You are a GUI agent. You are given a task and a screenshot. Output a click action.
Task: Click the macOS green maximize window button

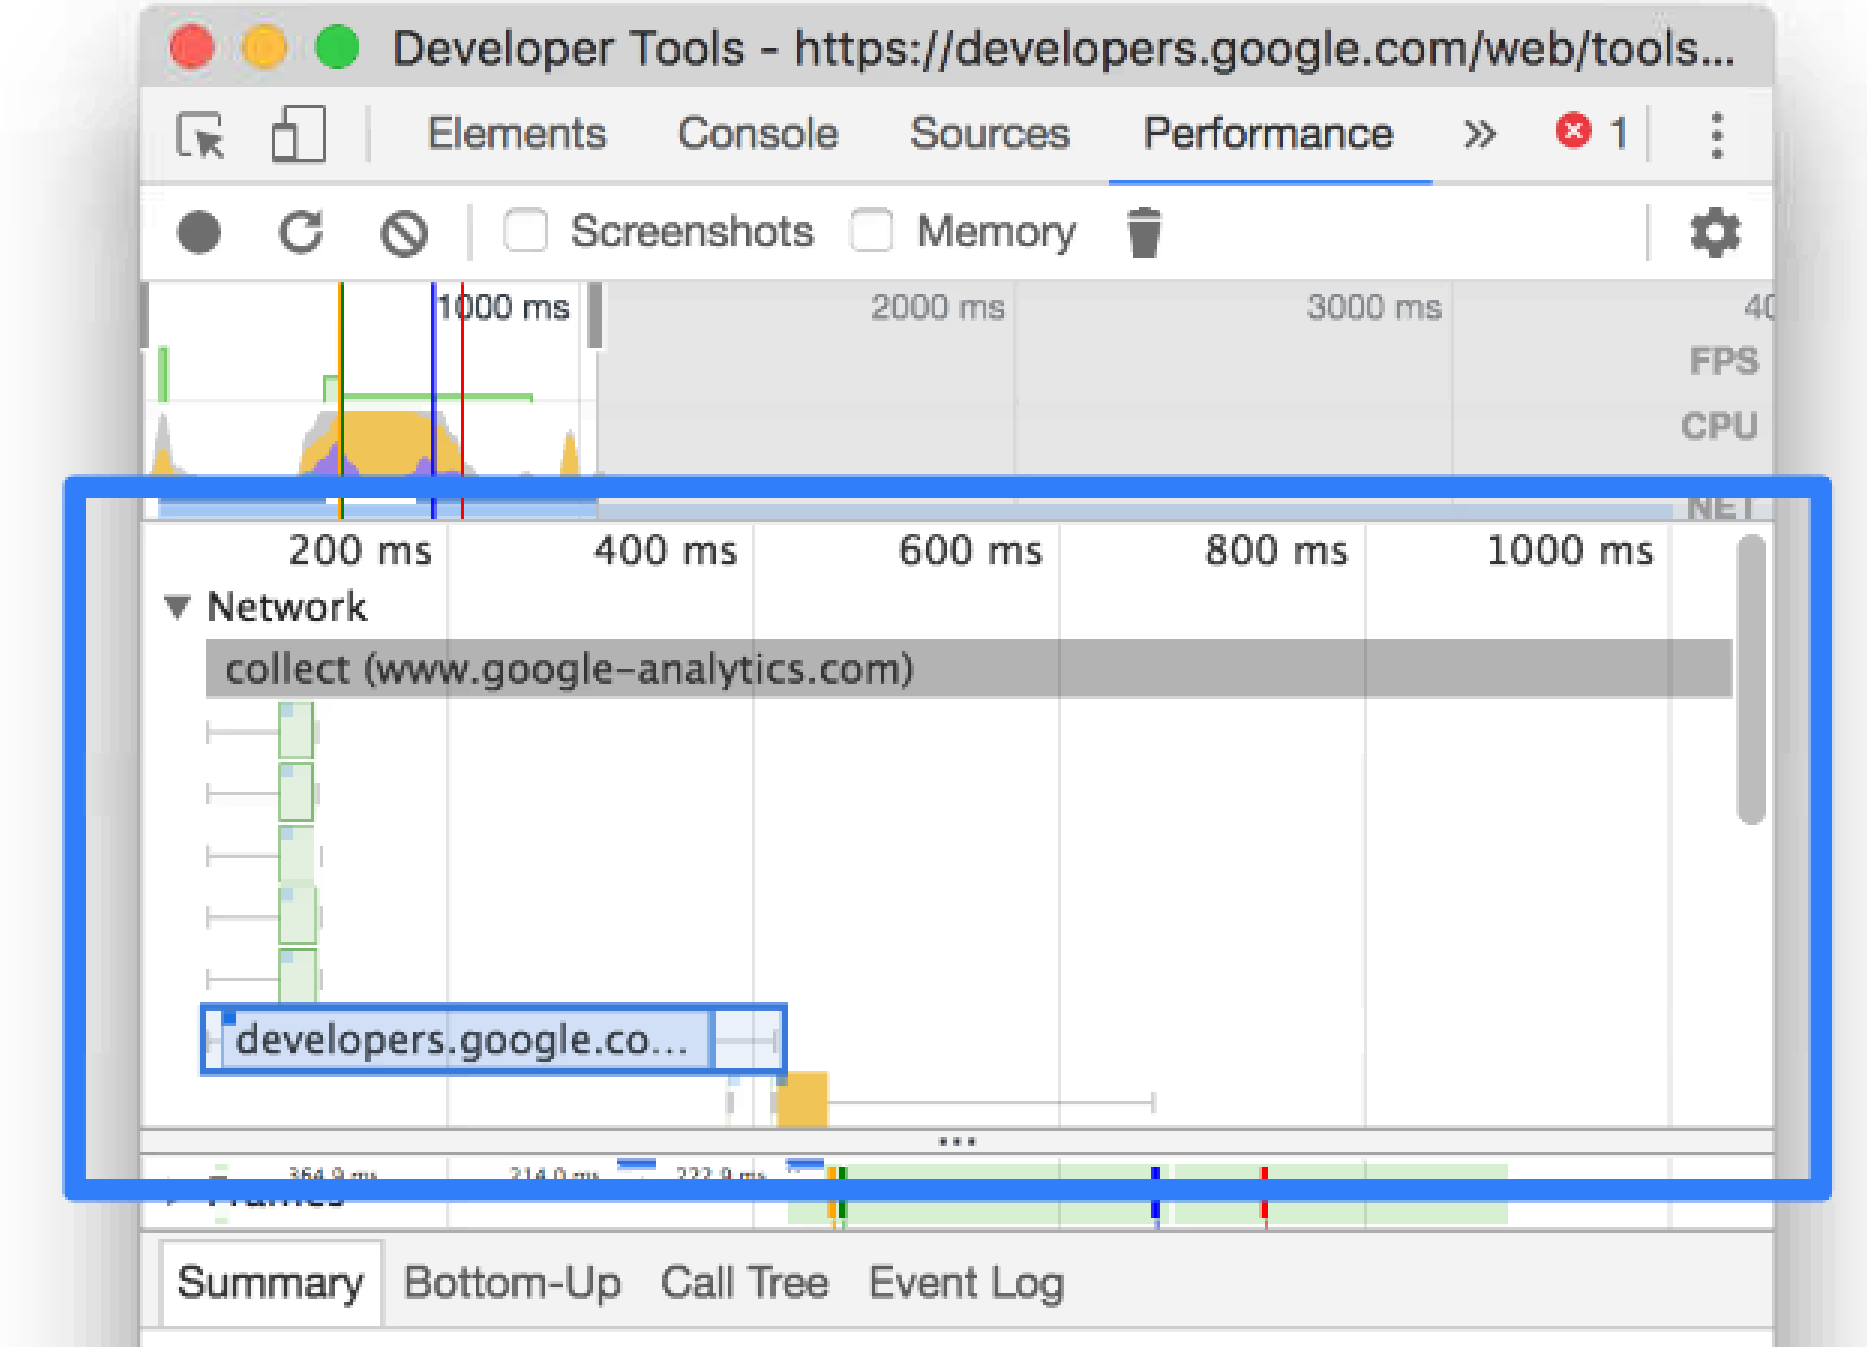[337, 47]
